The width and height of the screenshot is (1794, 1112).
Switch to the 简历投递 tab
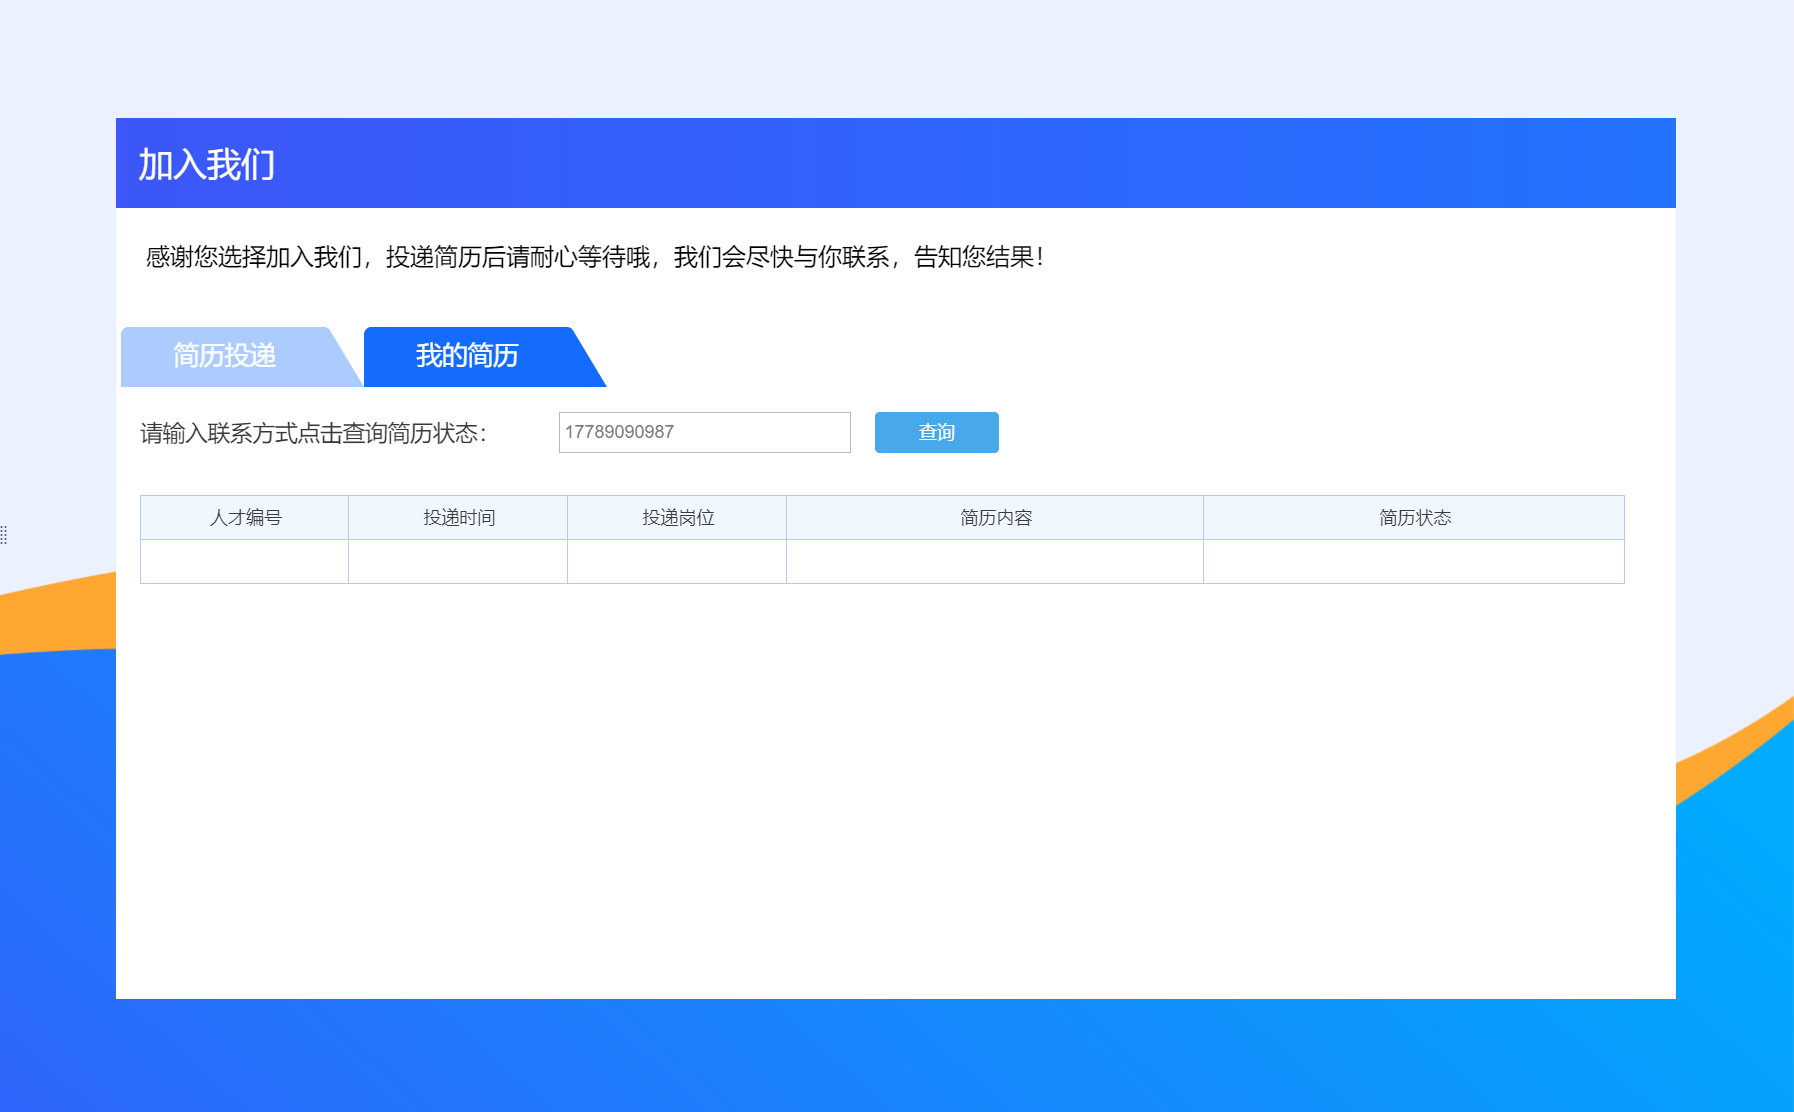(x=226, y=356)
